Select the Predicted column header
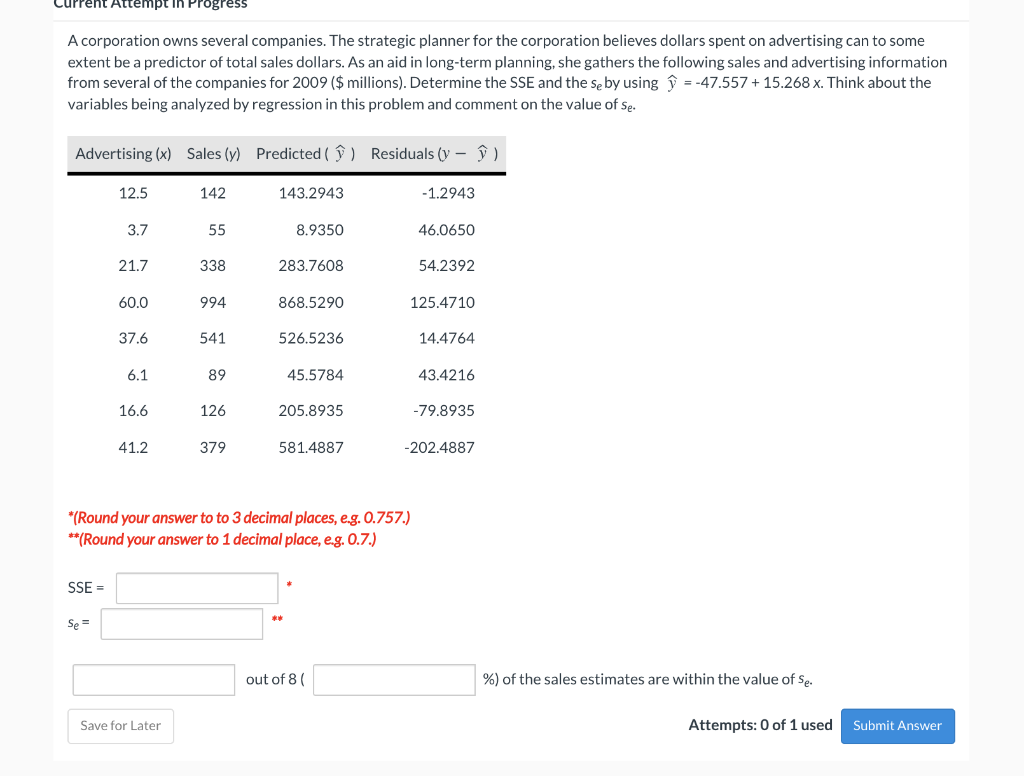This screenshot has height=776, width=1024. (x=306, y=154)
